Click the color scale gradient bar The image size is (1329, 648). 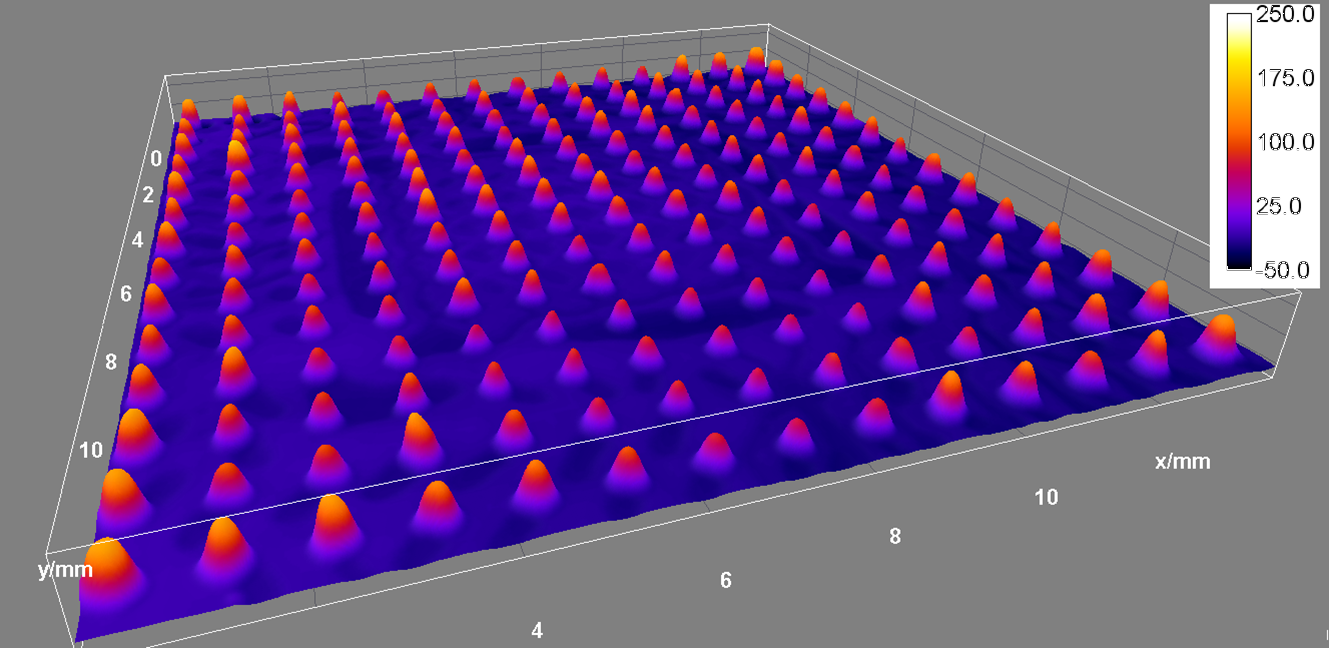coord(1239,141)
